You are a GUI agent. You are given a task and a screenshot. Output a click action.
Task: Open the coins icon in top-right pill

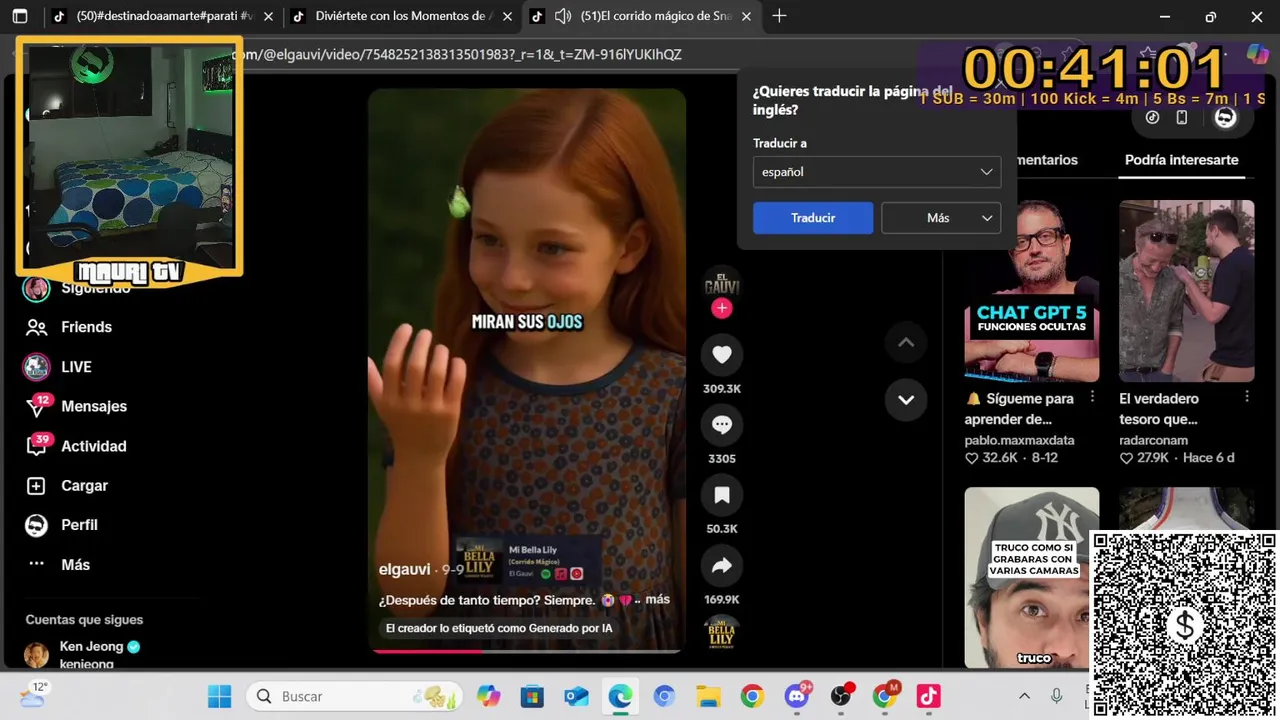pyautogui.click(x=1152, y=117)
